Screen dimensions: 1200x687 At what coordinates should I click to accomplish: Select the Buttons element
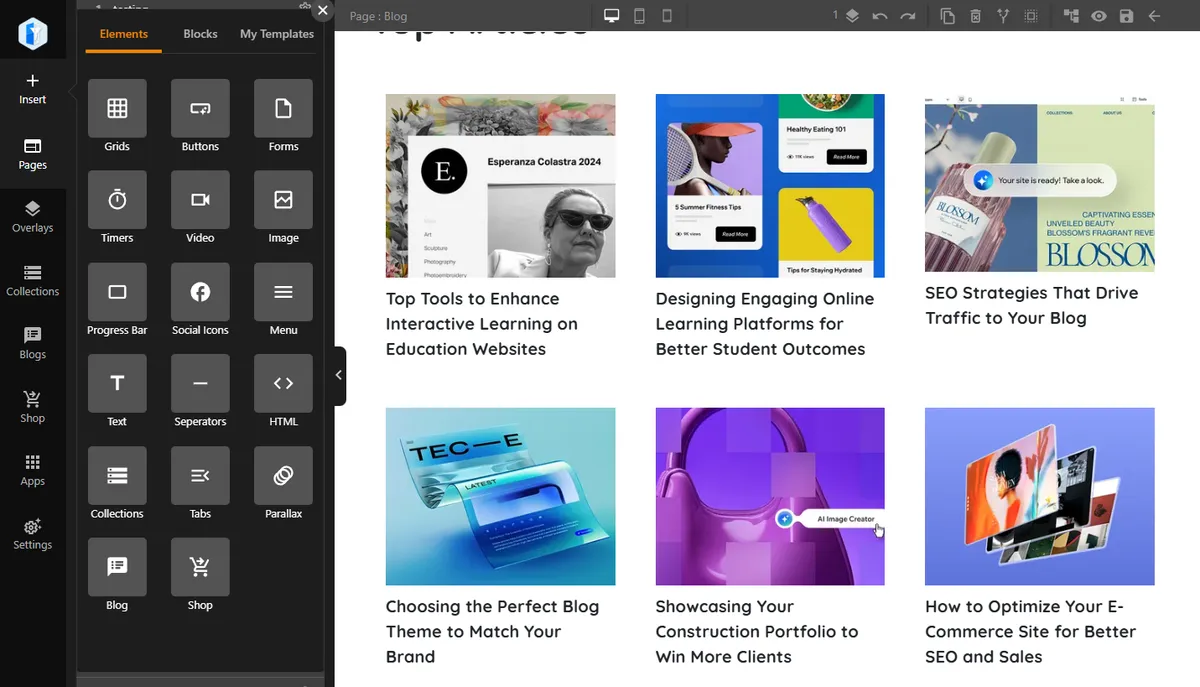coord(200,108)
